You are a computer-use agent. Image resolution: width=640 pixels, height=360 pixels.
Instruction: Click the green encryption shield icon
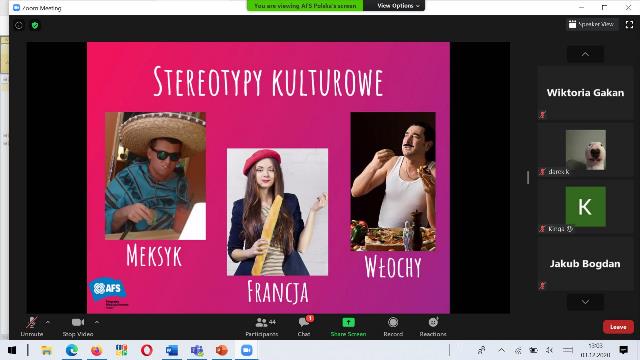click(x=35, y=25)
